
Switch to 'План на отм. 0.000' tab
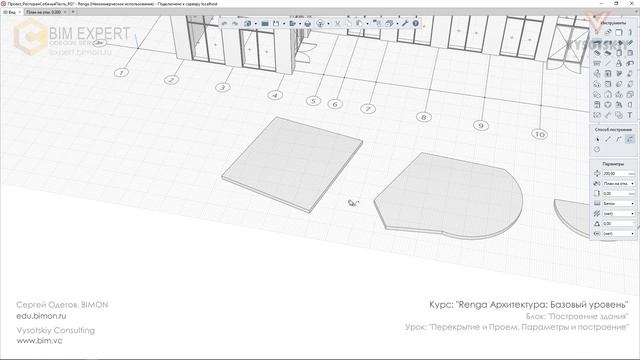click(44, 12)
